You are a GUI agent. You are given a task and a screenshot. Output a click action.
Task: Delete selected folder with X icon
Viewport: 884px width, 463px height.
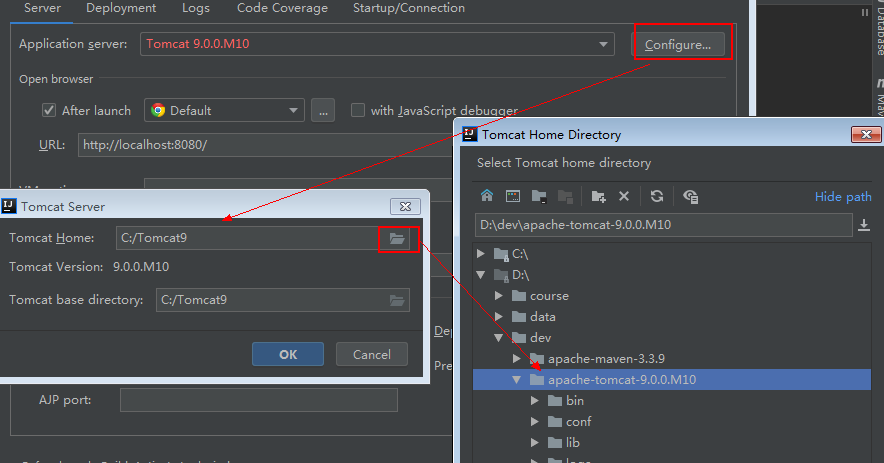(624, 196)
